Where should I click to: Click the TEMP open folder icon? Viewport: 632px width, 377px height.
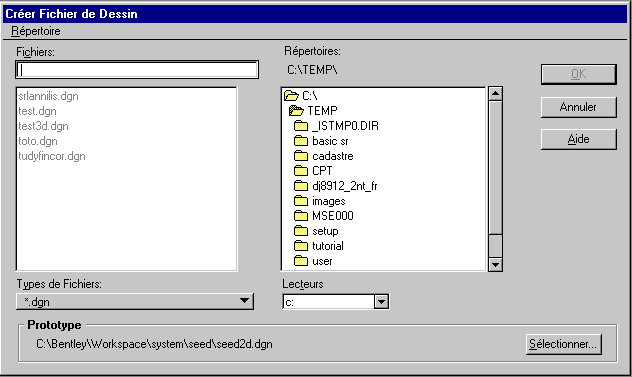[x=296, y=110]
